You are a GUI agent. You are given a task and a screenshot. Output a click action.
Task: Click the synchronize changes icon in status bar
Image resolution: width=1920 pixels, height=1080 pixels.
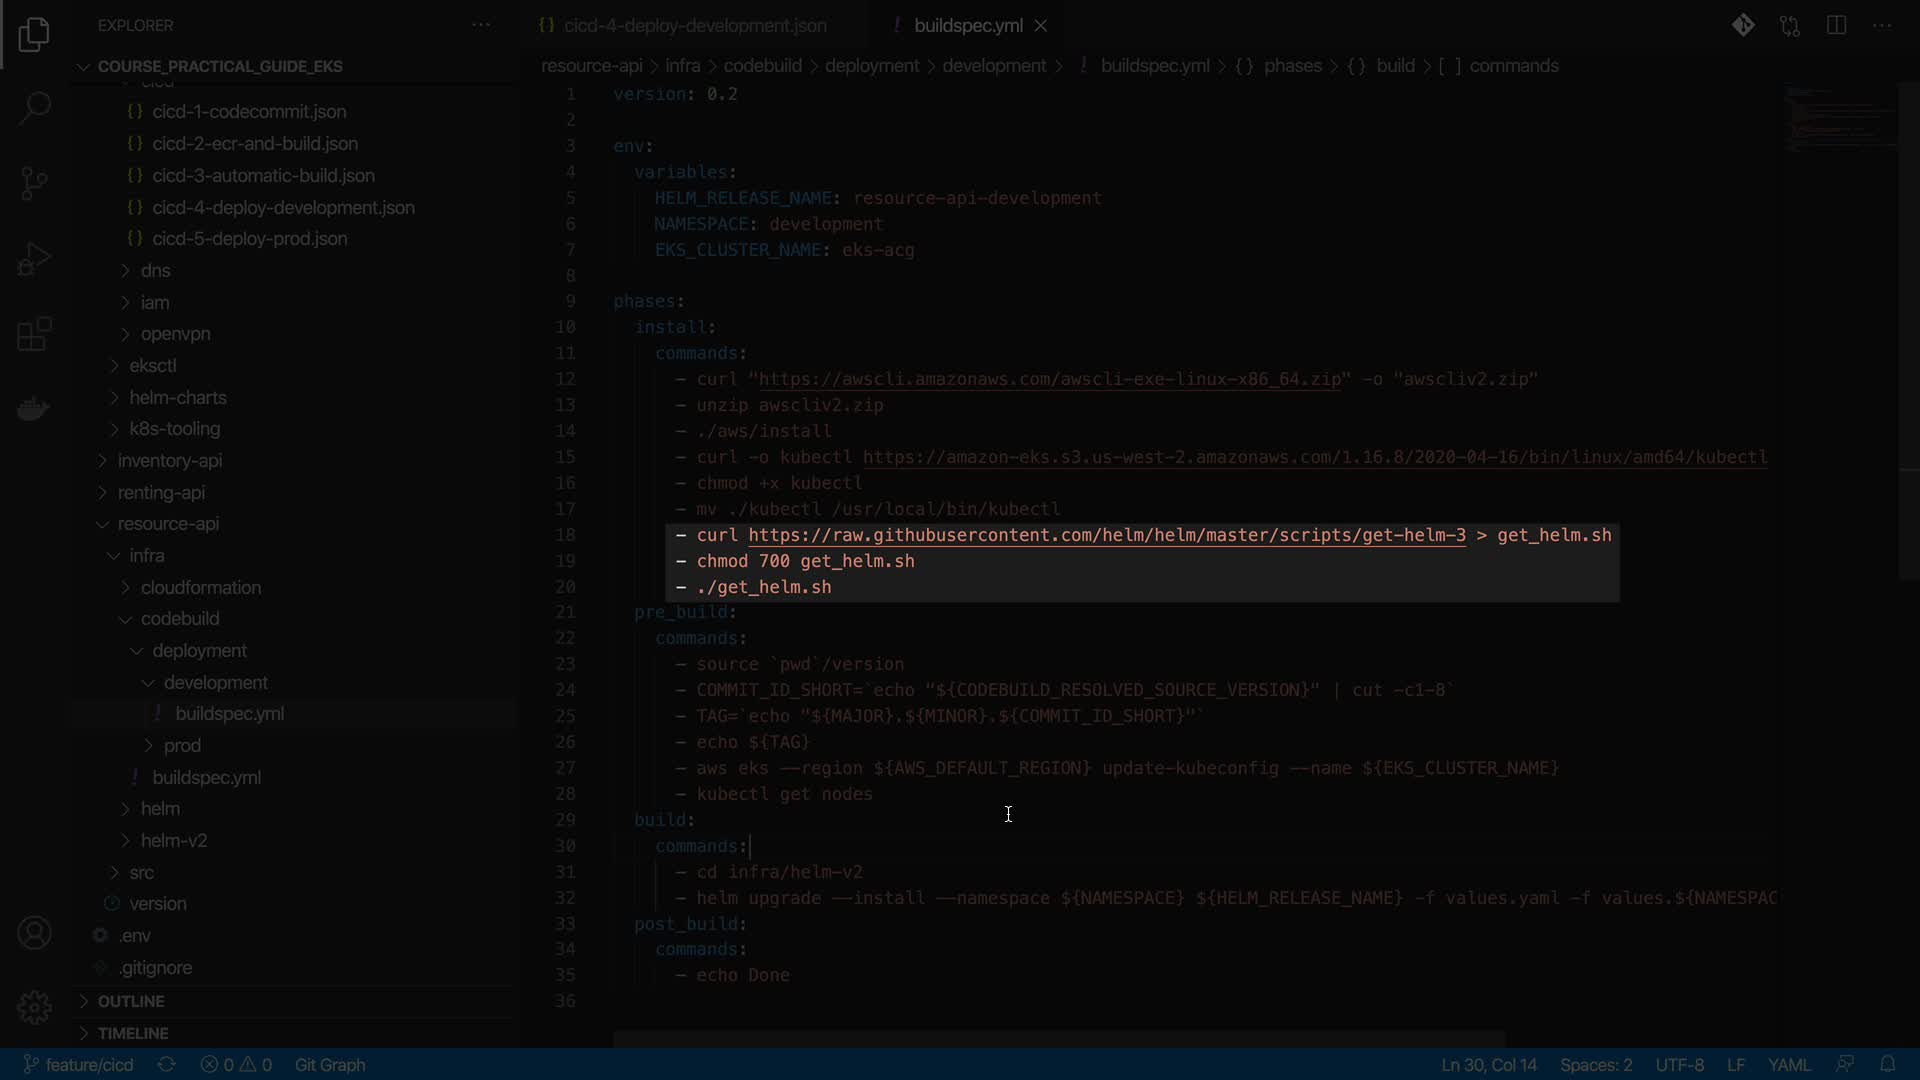pyautogui.click(x=167, y=1065)
